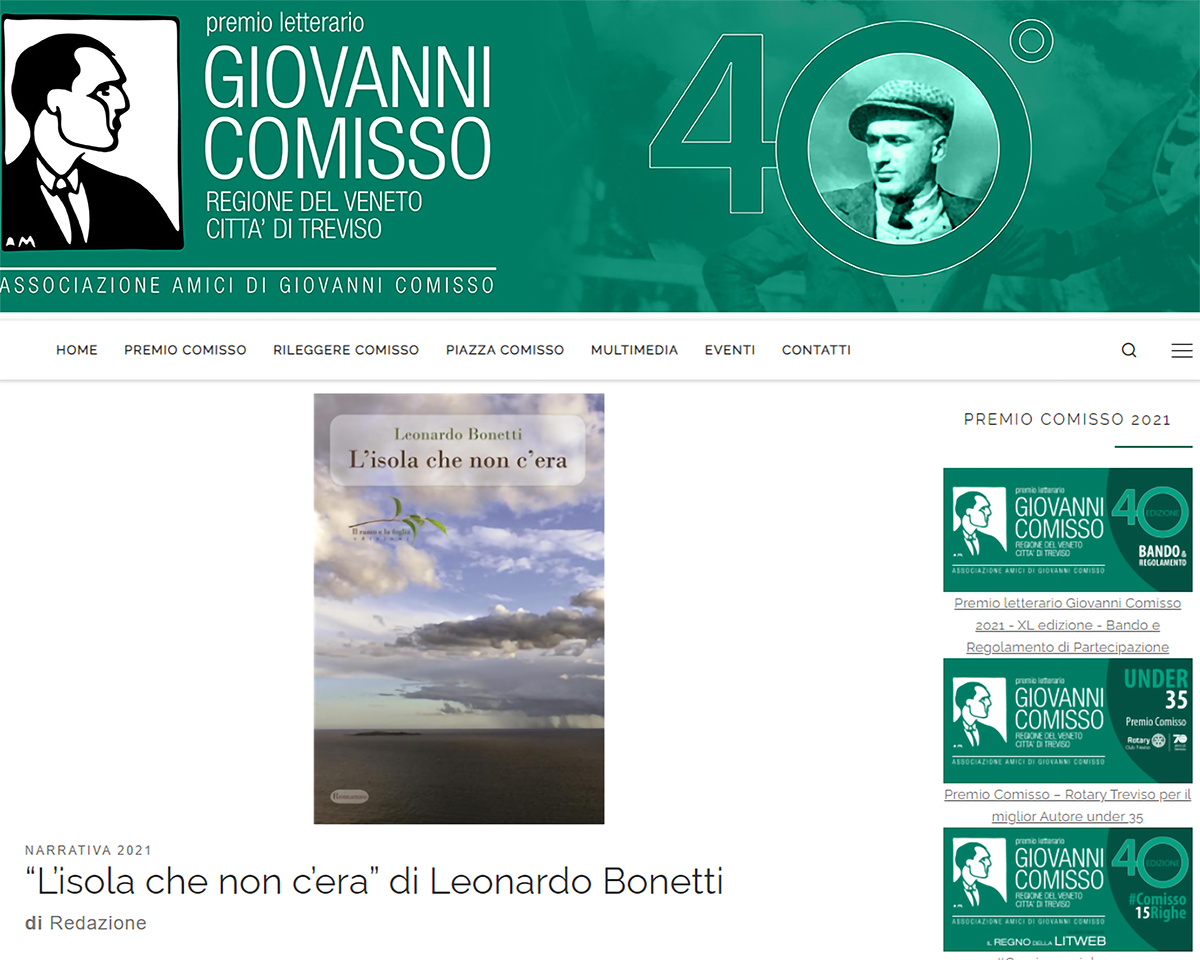Viewport: 1200px width, 960px height.
Task: Click the NARRATIVA 2021 category label
Action: [88, 851]
